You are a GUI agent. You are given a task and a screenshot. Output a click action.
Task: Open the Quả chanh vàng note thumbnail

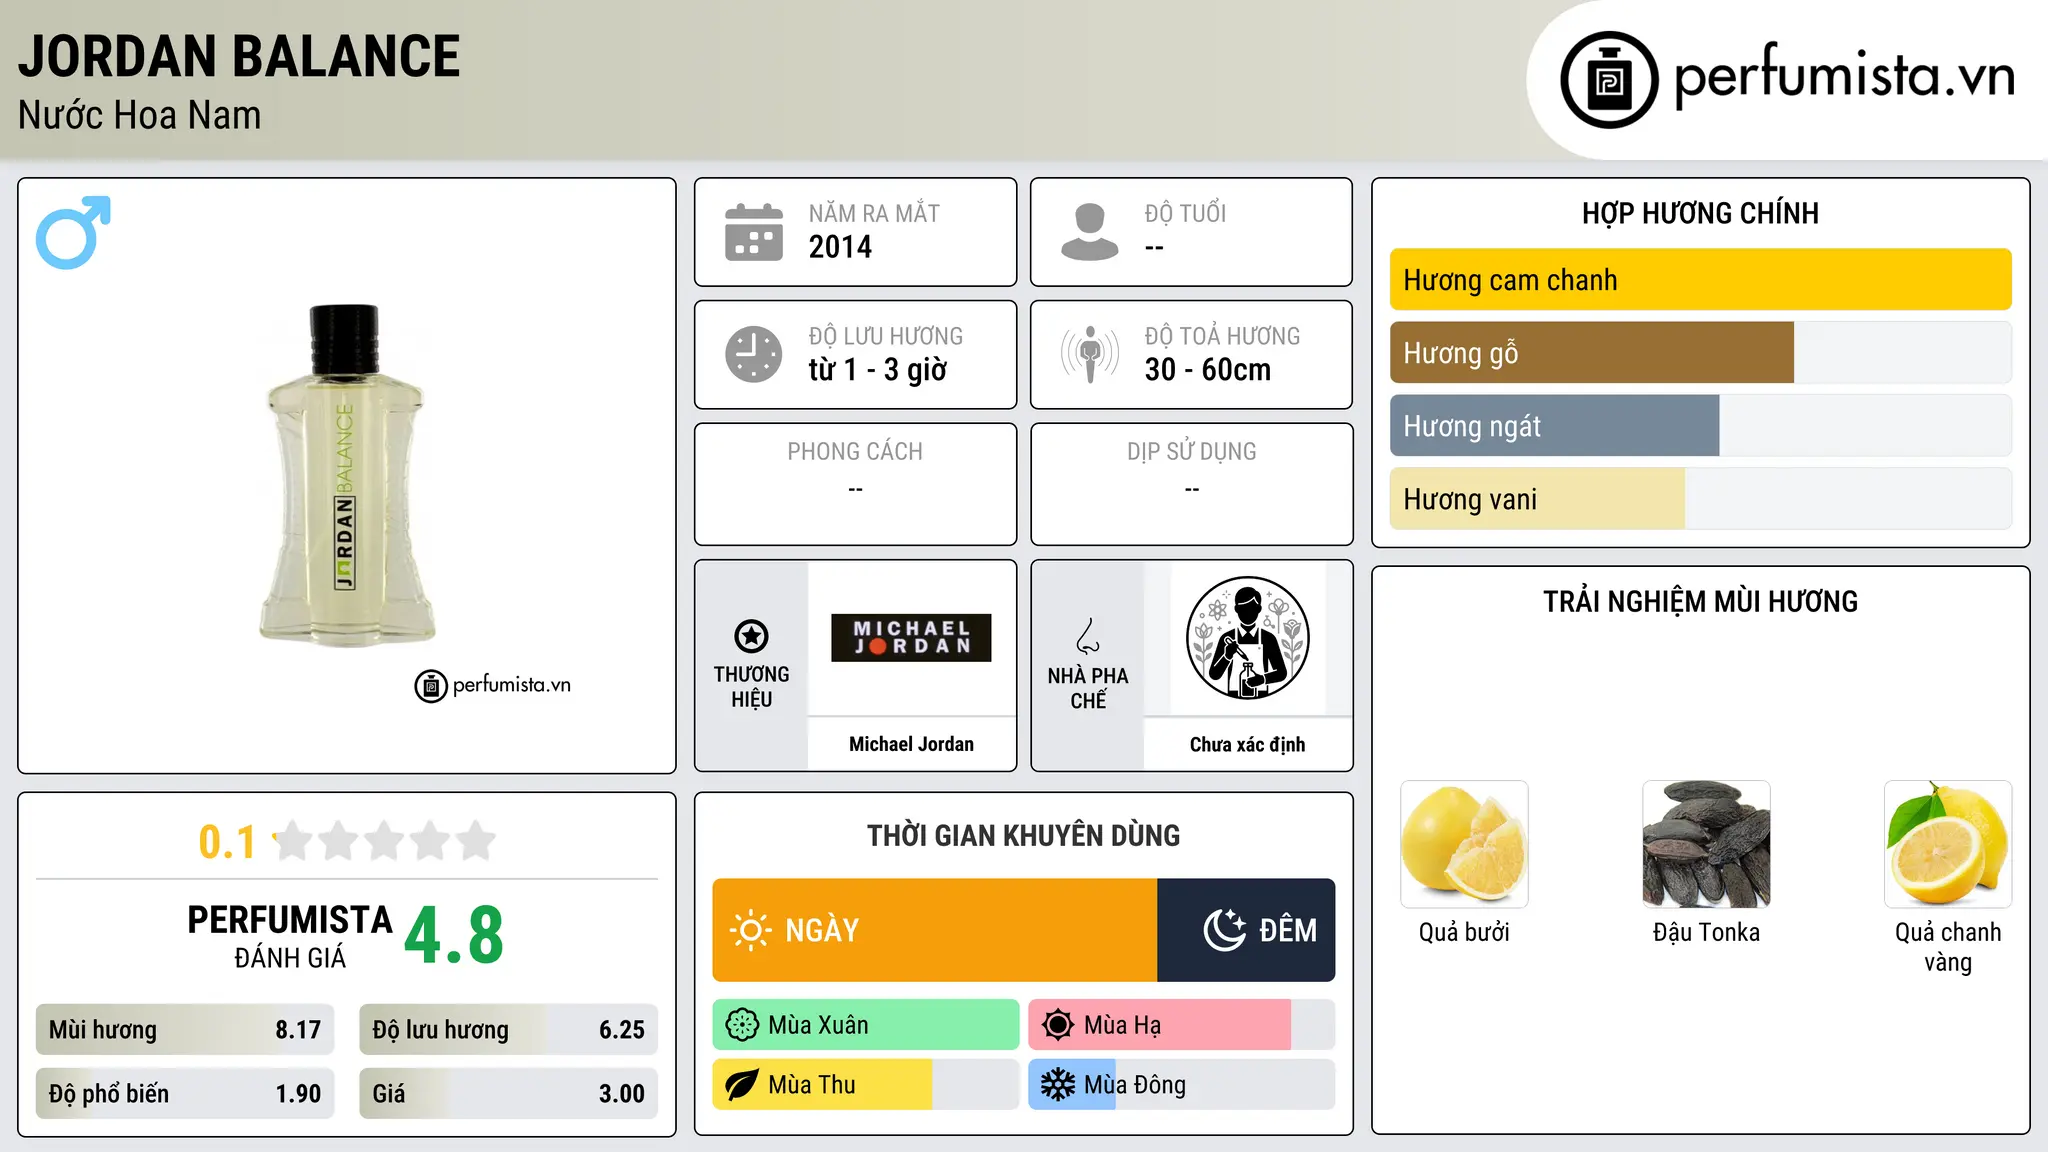(x=1948, y=844)
